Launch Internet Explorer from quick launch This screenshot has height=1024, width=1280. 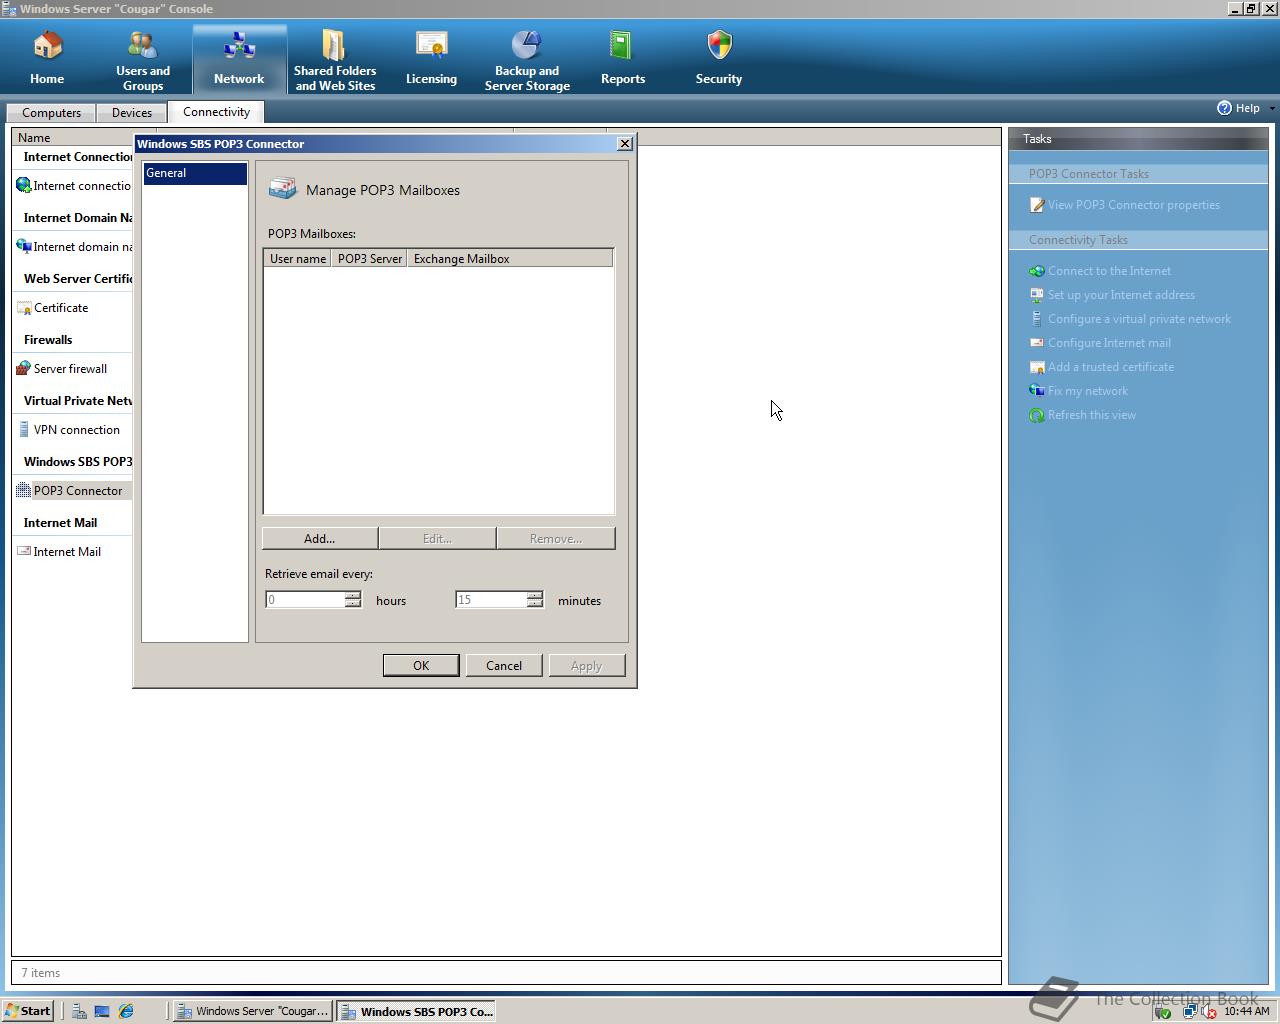tap(126, 1011)
